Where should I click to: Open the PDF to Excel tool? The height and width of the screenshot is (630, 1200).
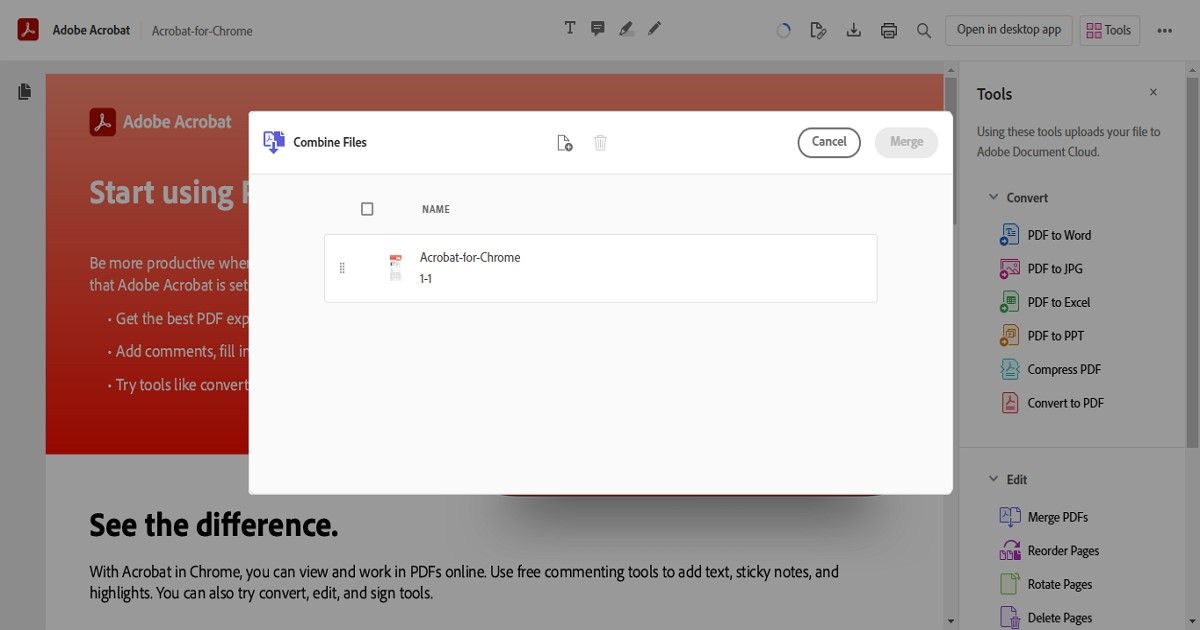click(x=1045, y=302)
